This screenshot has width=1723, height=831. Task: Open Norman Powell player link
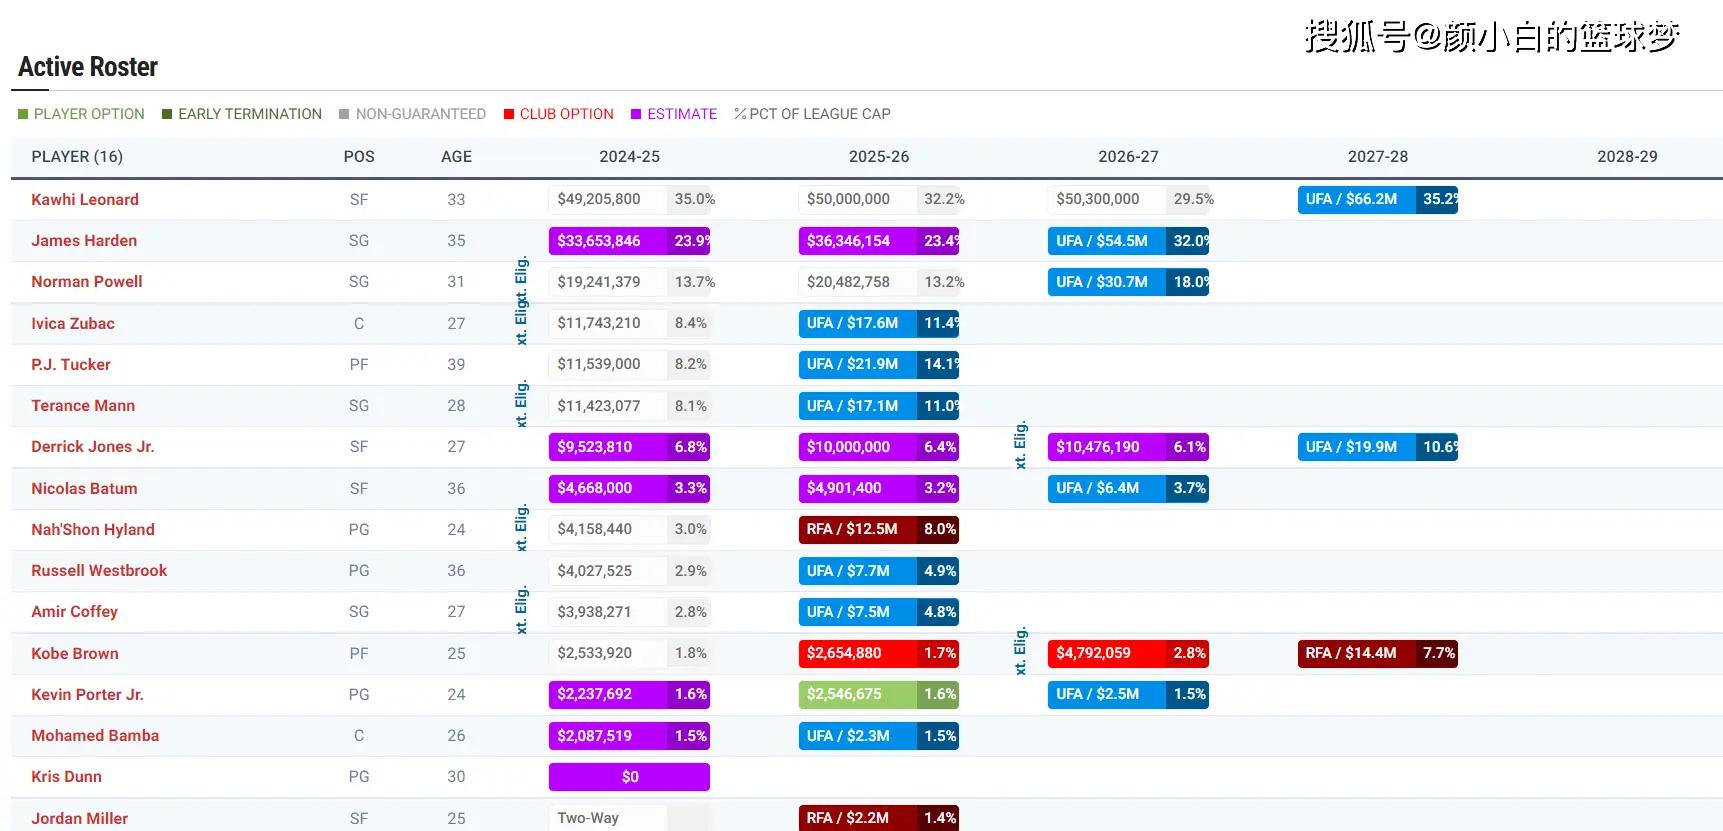coord(87,281)
